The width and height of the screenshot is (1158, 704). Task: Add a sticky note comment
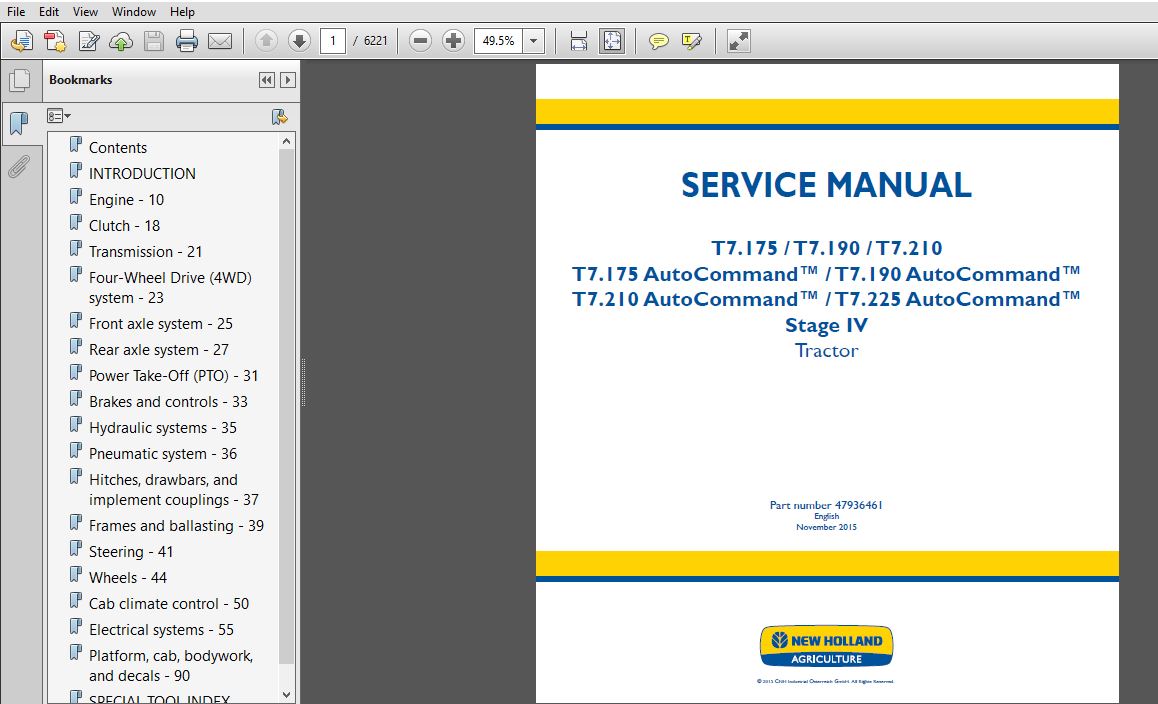tap(658, 41)
